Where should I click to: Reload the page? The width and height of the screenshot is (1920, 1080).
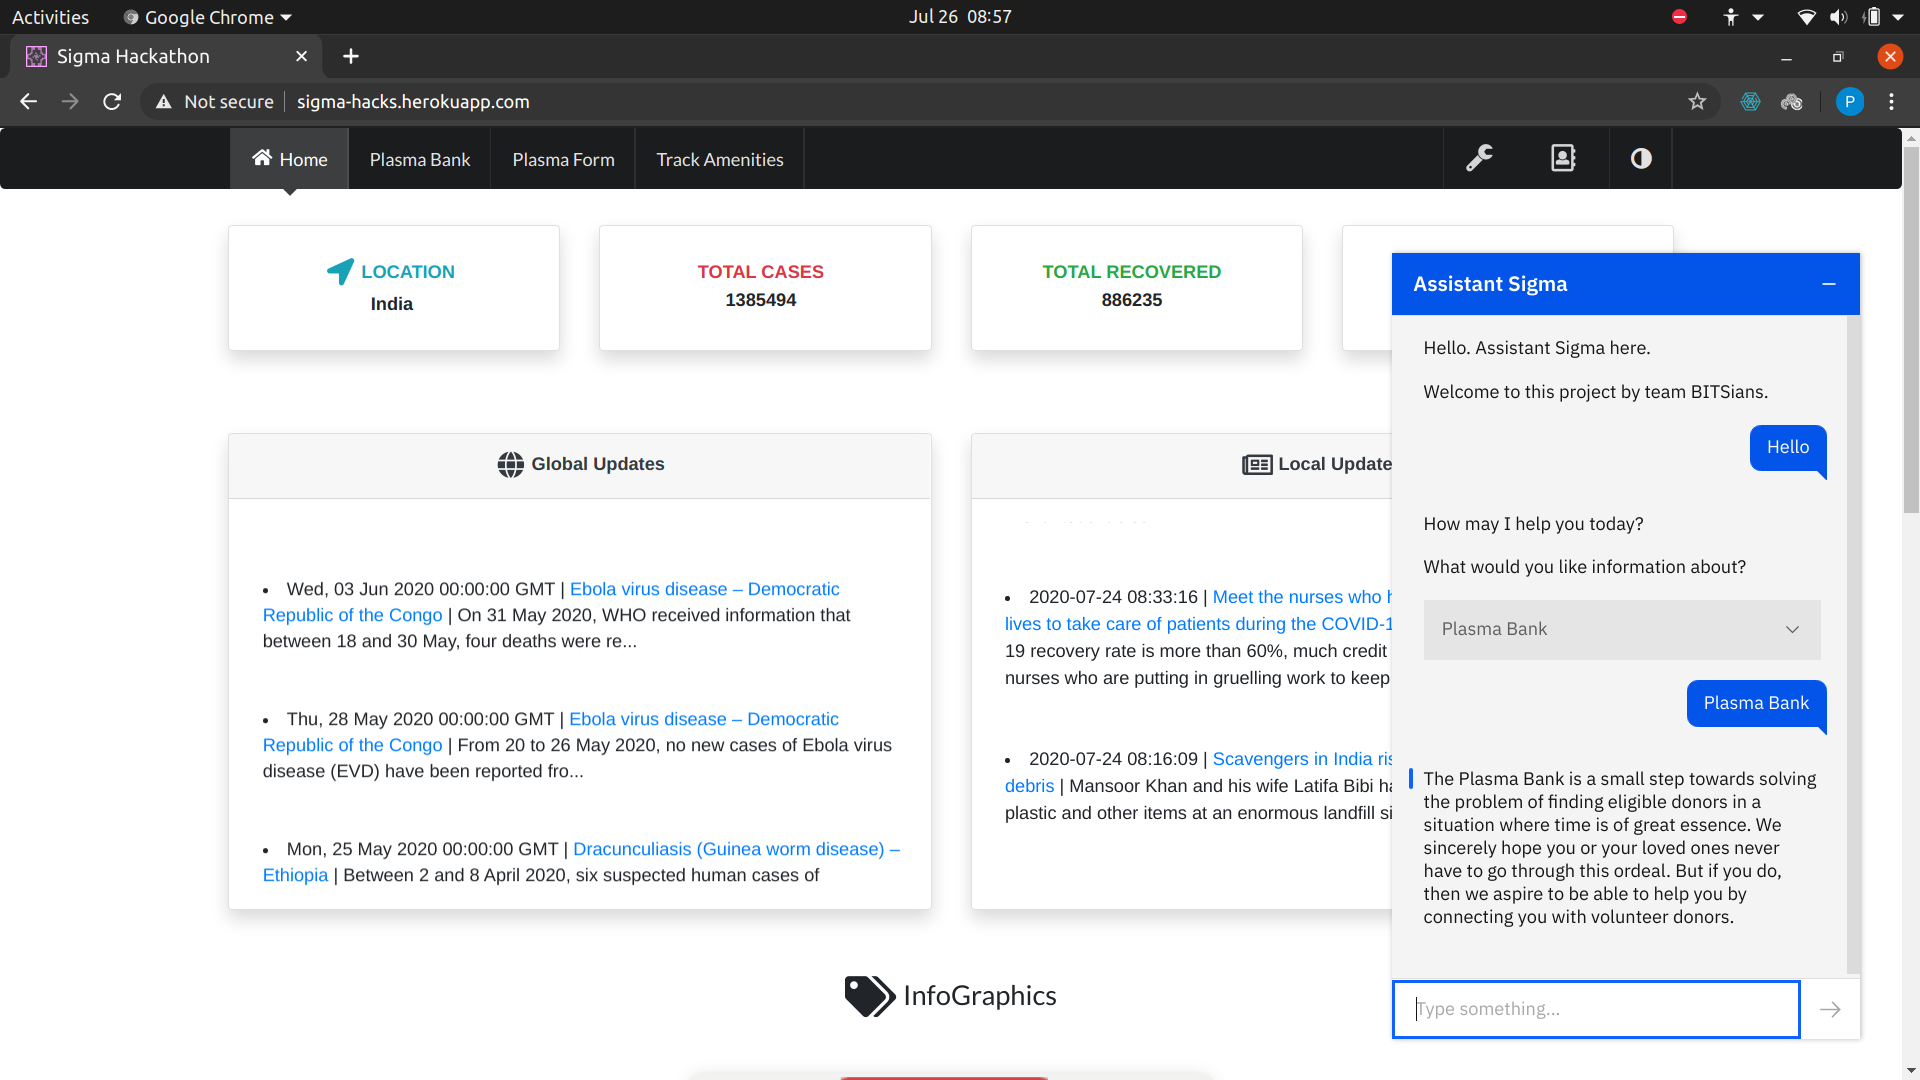pos(112,101)
